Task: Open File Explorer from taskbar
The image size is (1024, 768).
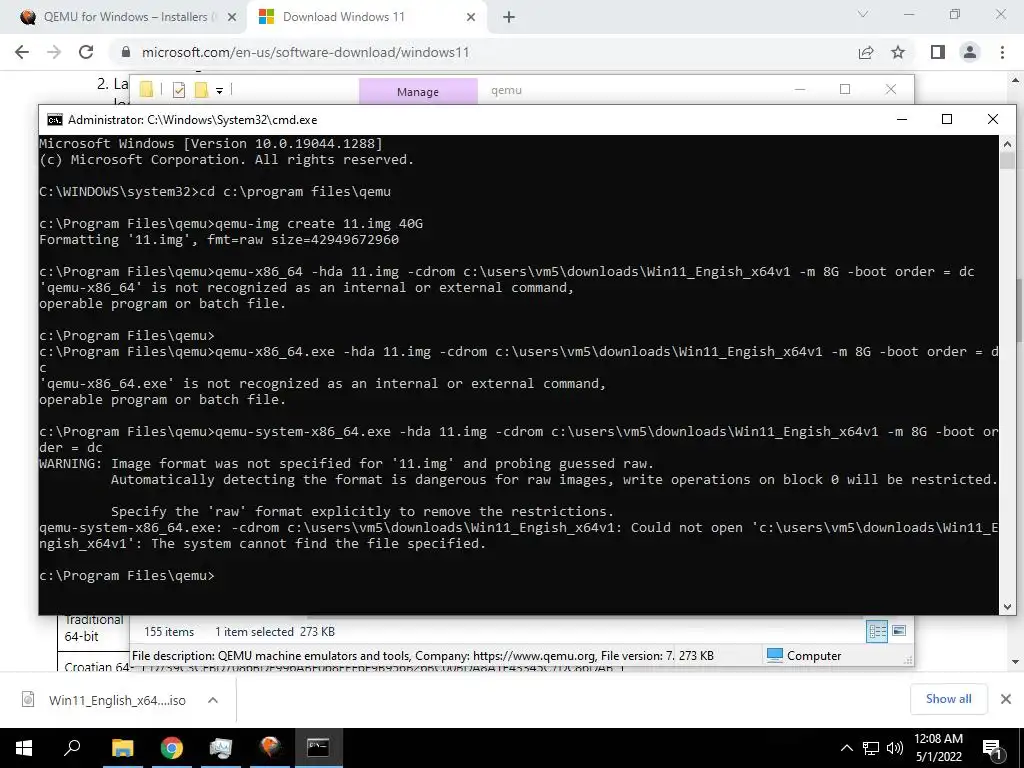Action: pos(122,748)
